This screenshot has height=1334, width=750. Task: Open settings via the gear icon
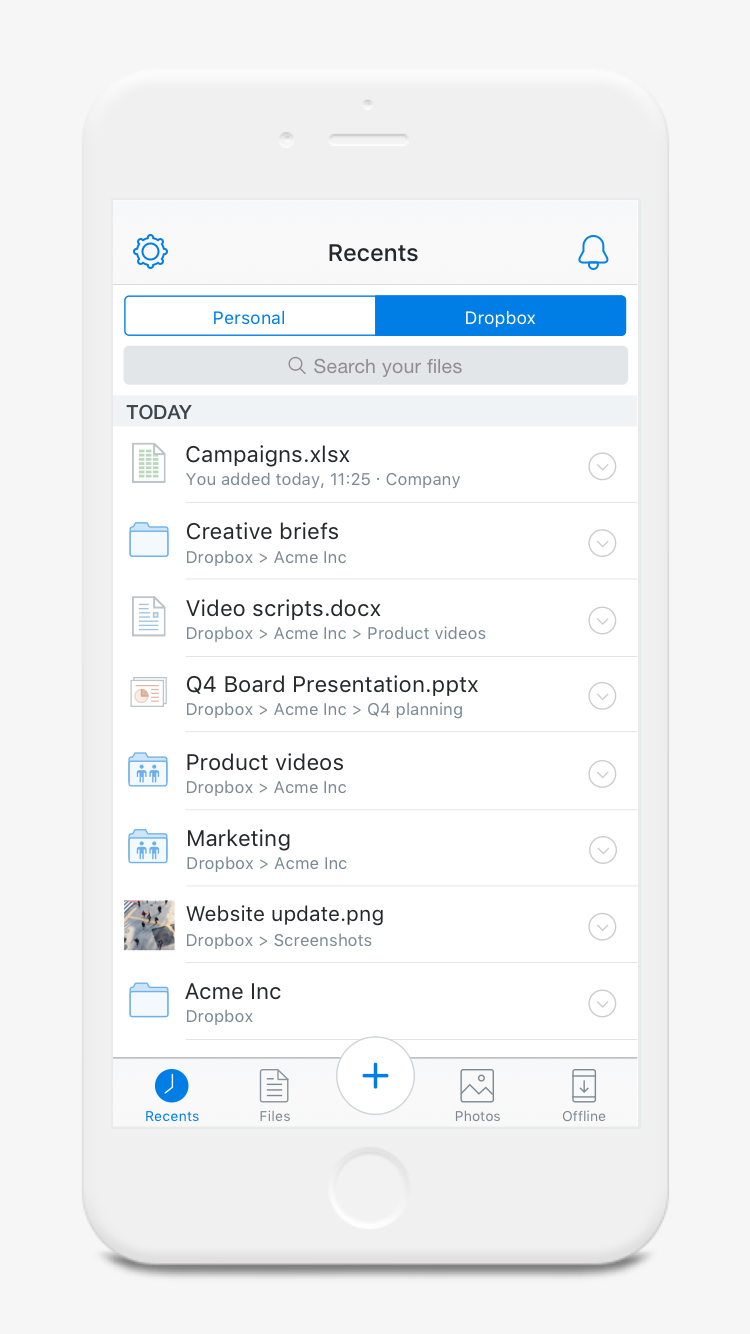150,251
